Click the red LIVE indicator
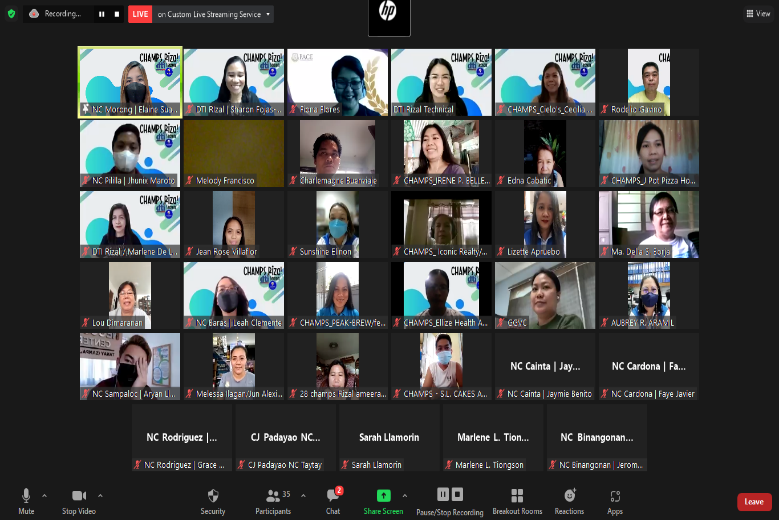This screenshot has height=520, width=779. (140, 14)
